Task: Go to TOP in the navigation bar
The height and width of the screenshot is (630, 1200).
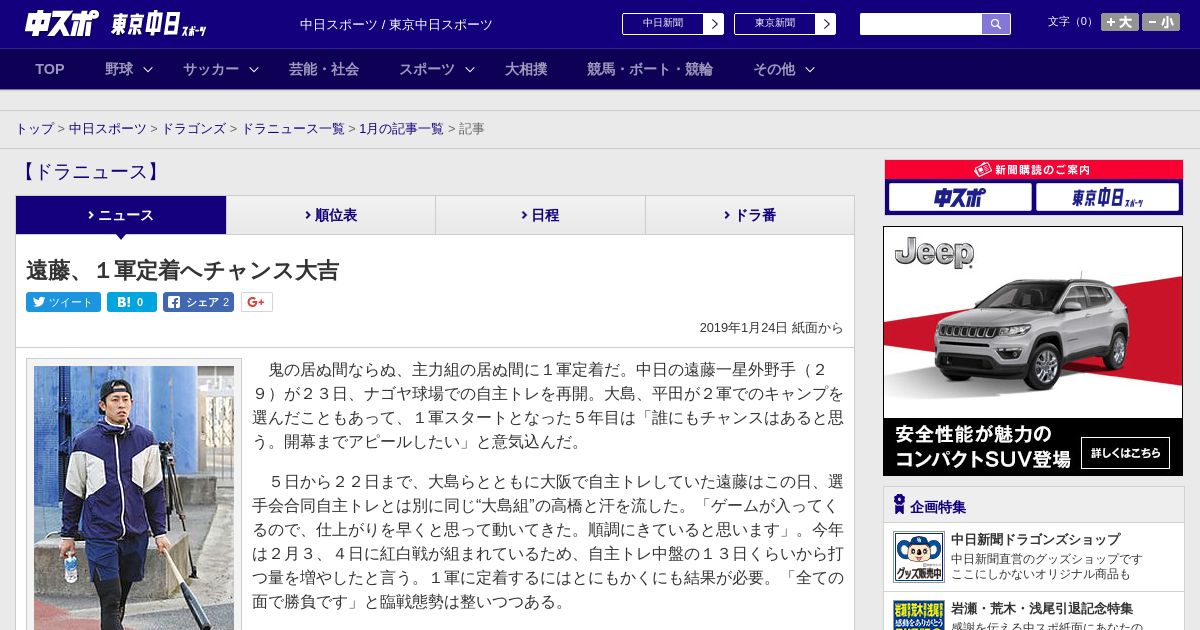Action: click(50, 69)
